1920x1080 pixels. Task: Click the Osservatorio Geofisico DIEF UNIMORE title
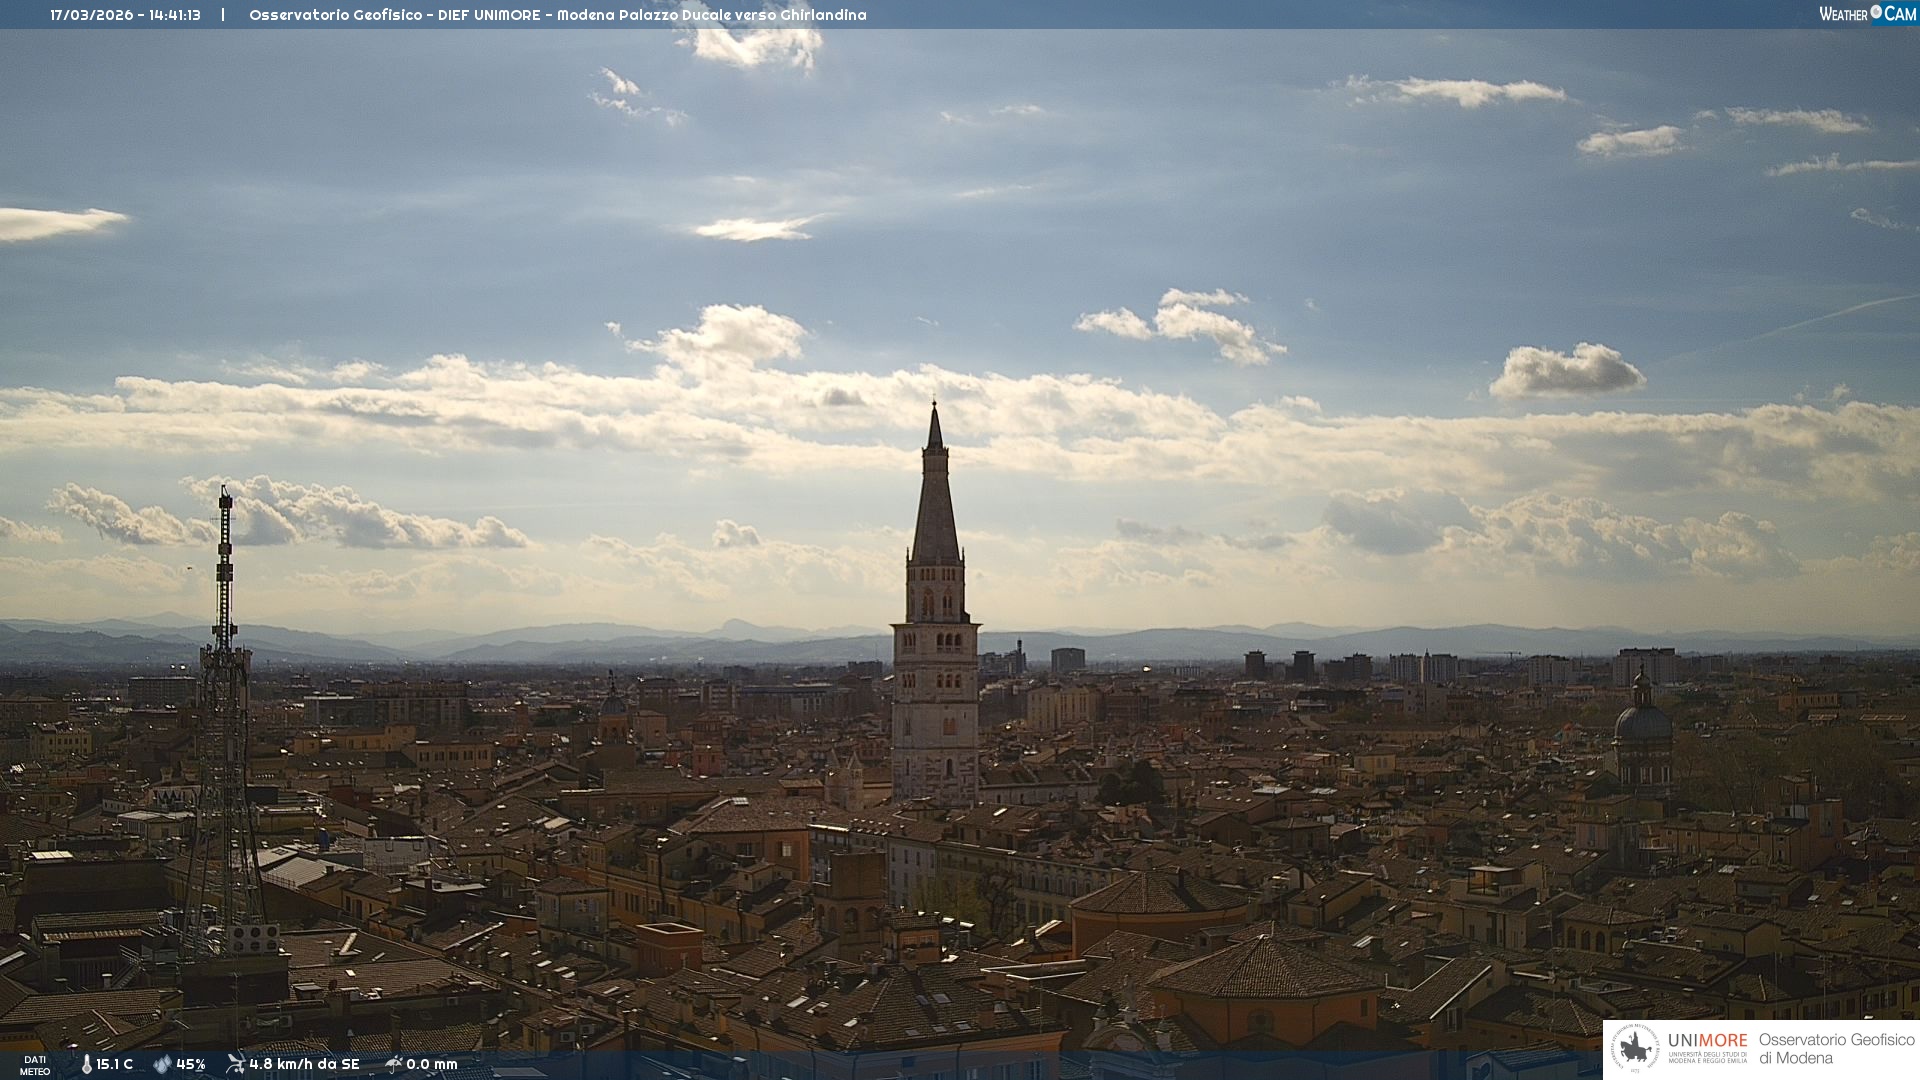click(x=395, y=15)
